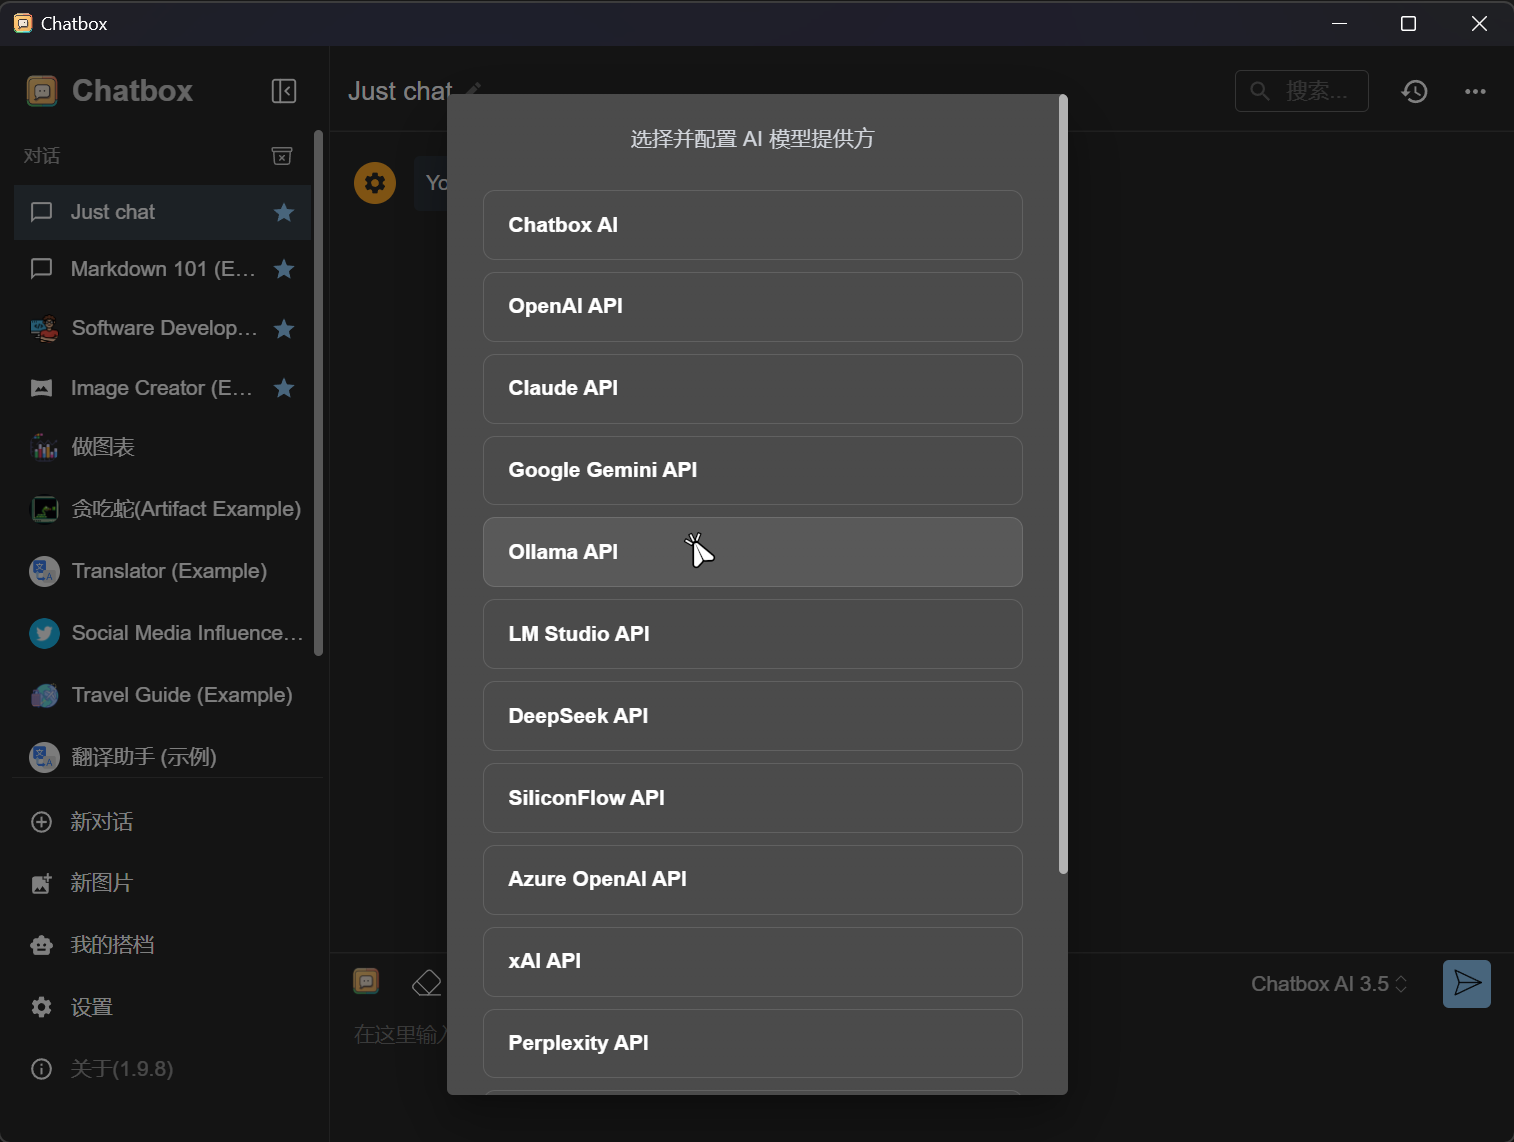Click the Translator (Example) avatar icon
Screen dimensions: 1514x1142
[x=44, y=571]
